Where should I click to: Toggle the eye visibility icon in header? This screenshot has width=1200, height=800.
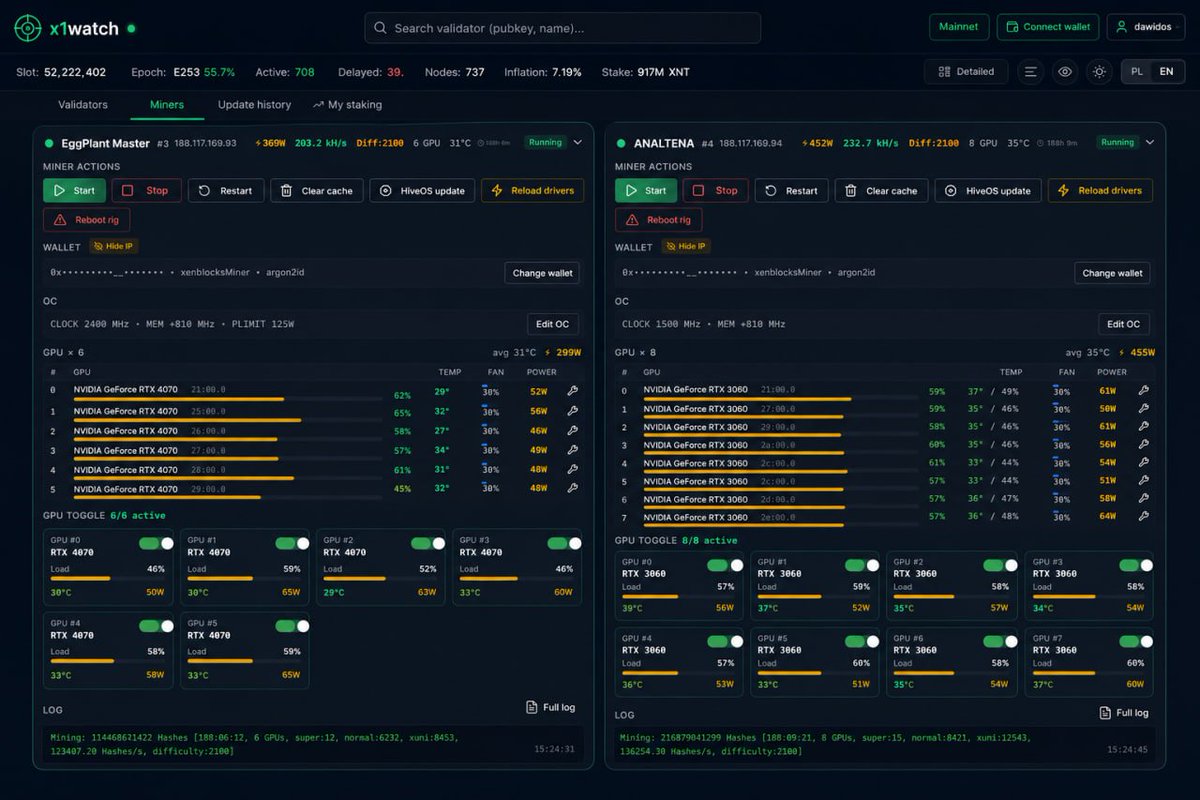pyautogui.click(x=1065, y=72)
